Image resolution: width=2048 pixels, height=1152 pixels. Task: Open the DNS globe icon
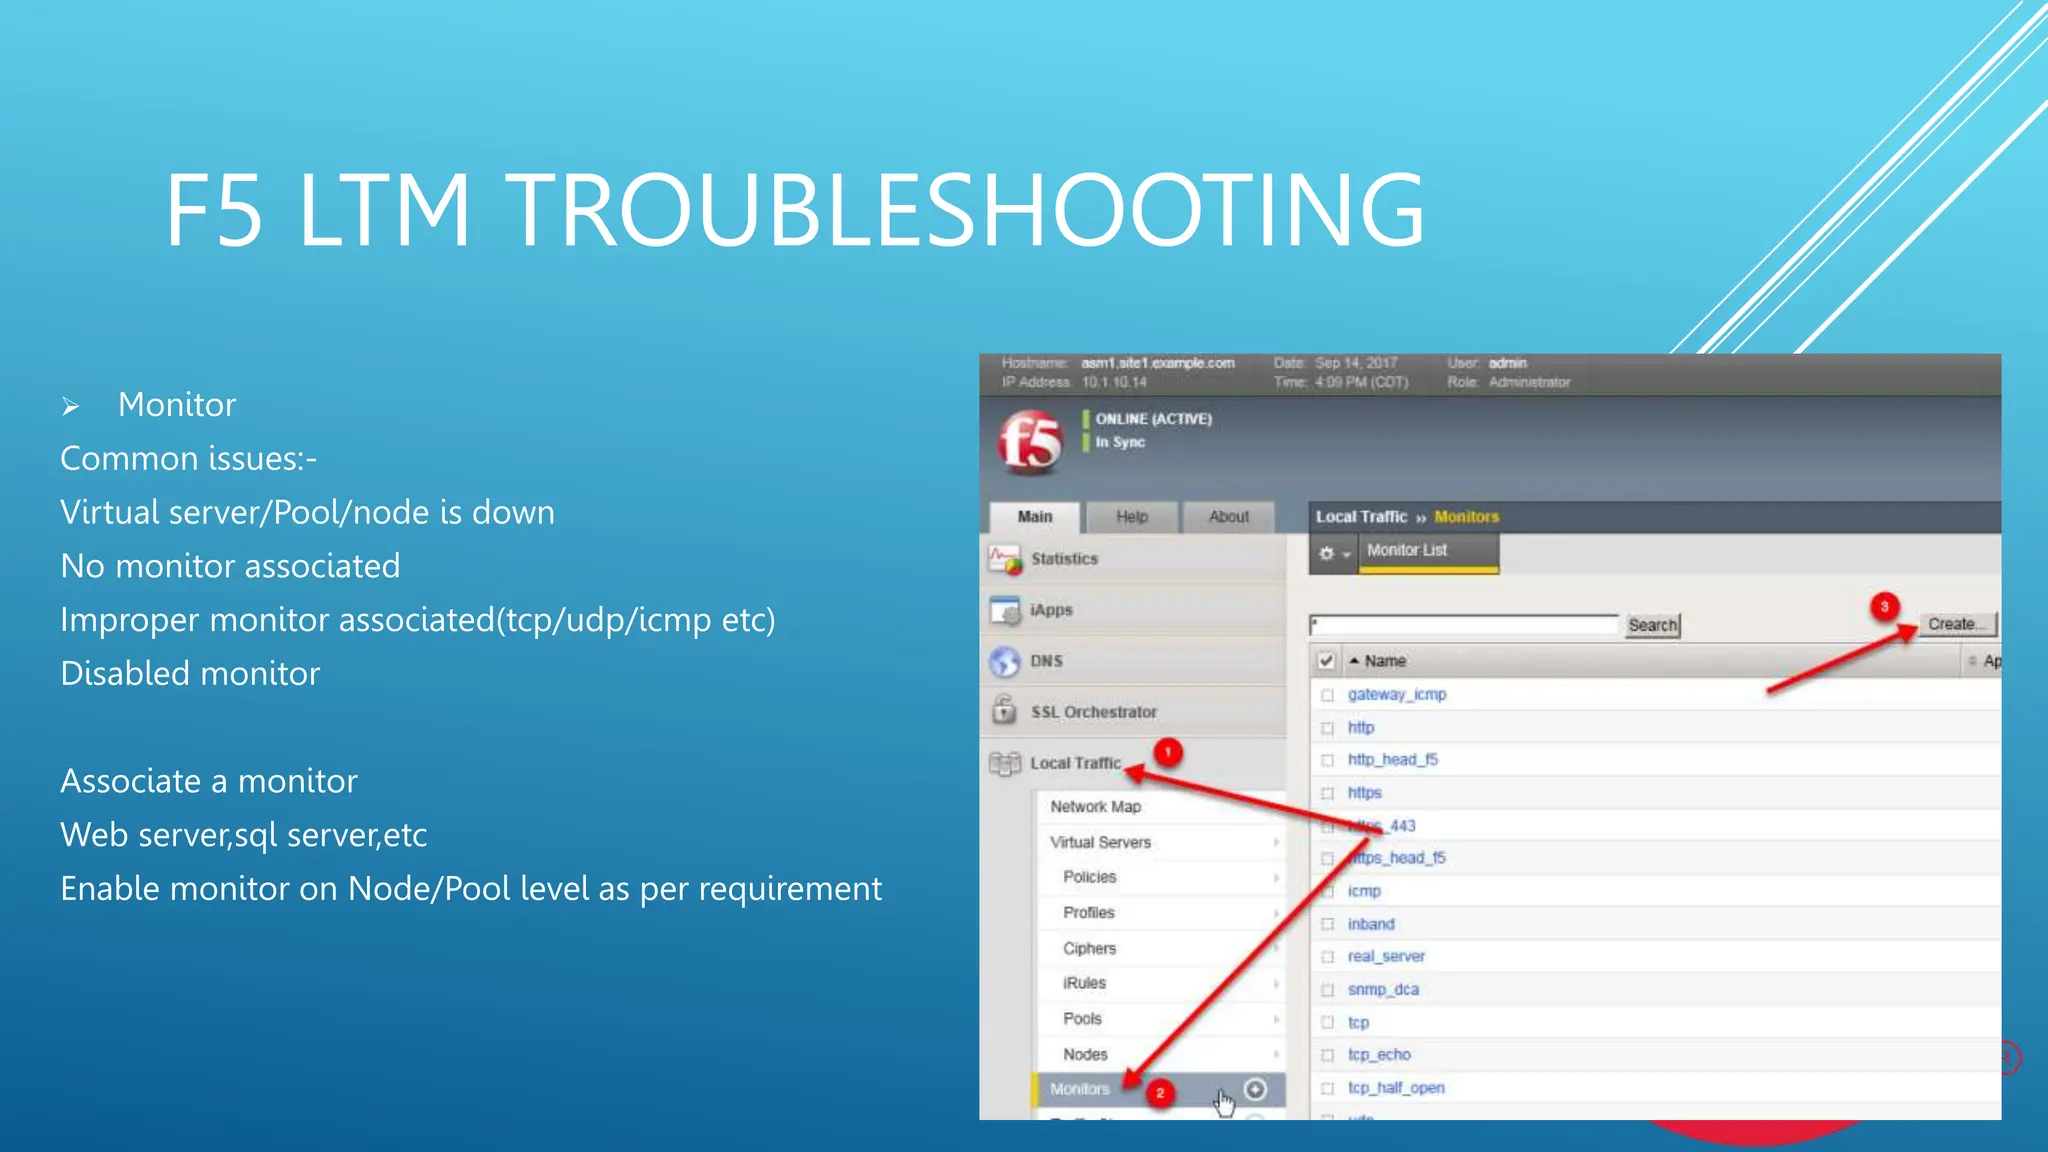(x=1005, y=661)
